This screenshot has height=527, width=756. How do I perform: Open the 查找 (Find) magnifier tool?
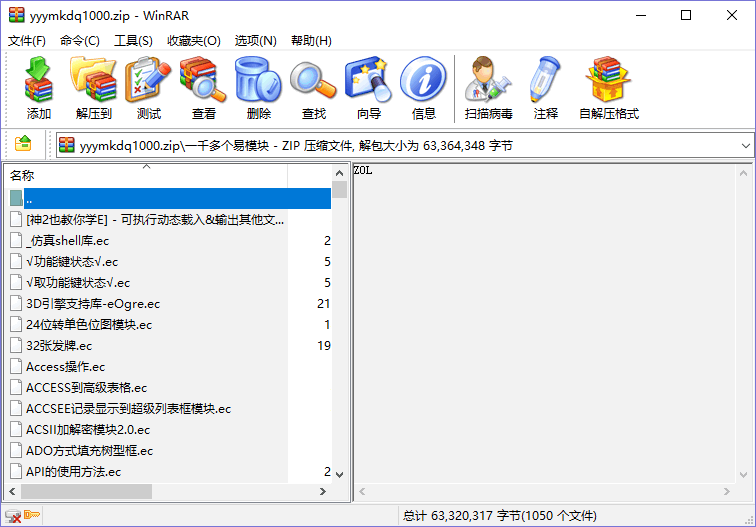tap(313, 88)
